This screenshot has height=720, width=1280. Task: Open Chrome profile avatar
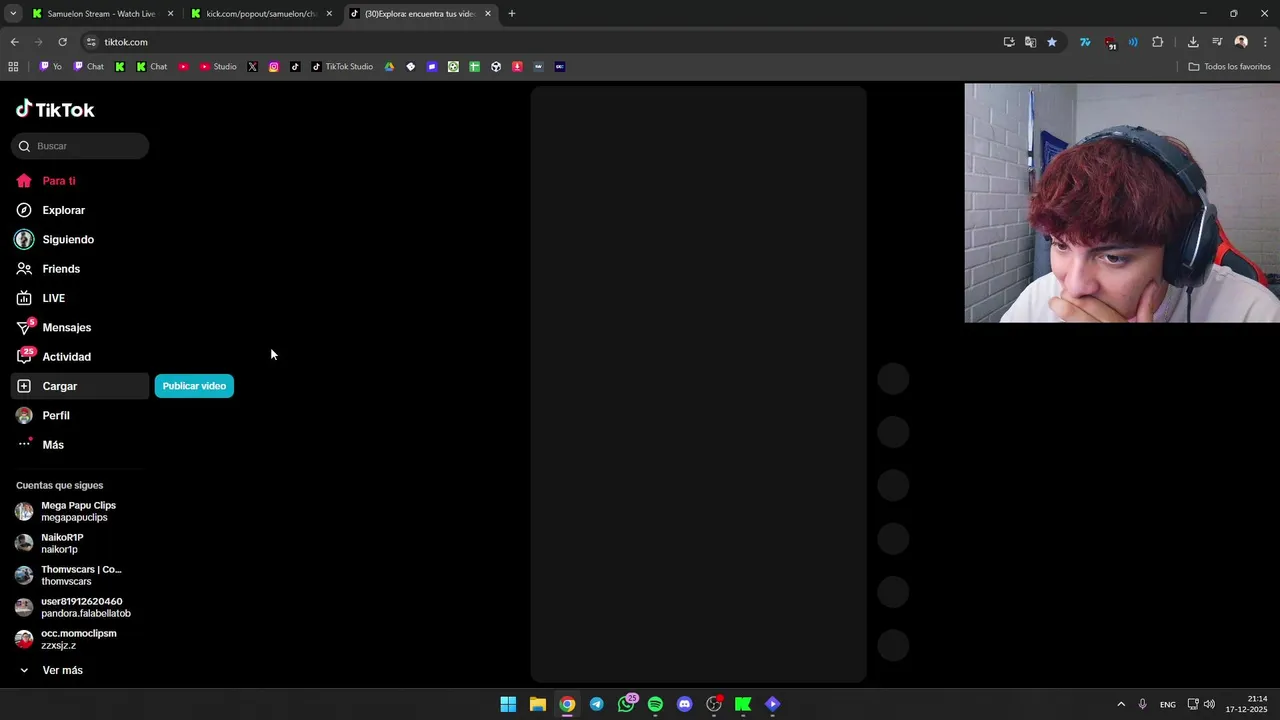[x=1241, y=42]
